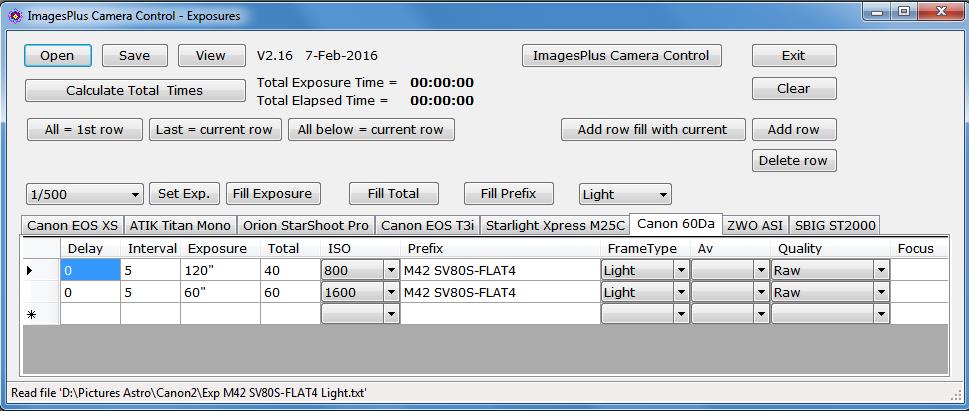This screenshot has width=969, height=411.
Task: Click the Open button
Action: [x=58, y=56]
